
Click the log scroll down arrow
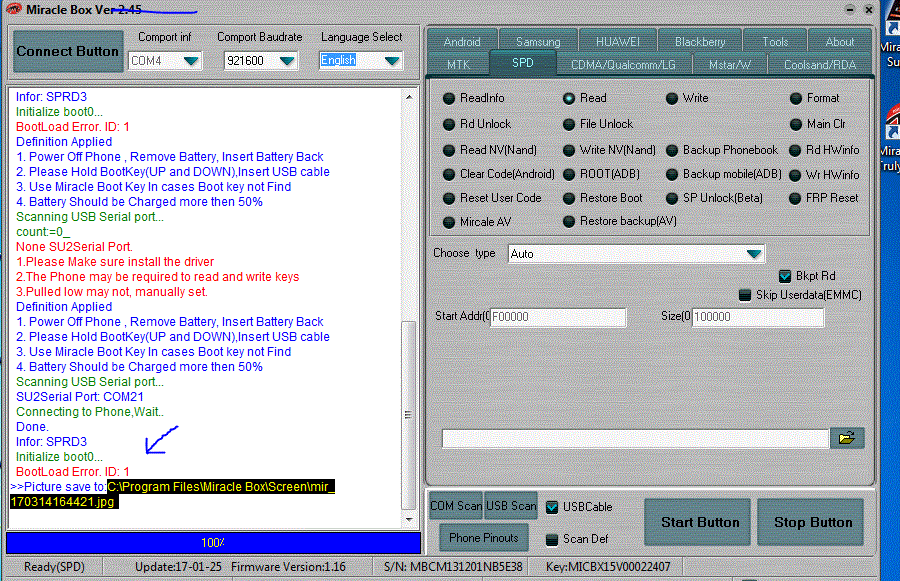[x=409, y=520]
